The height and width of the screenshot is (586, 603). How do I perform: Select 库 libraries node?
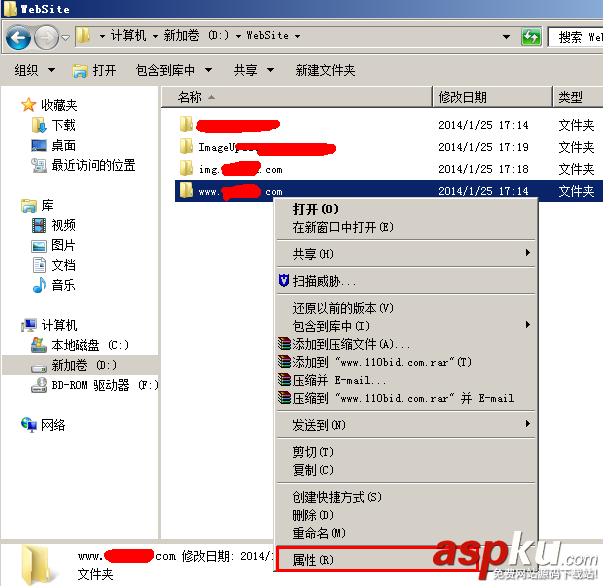click(38, 205)
